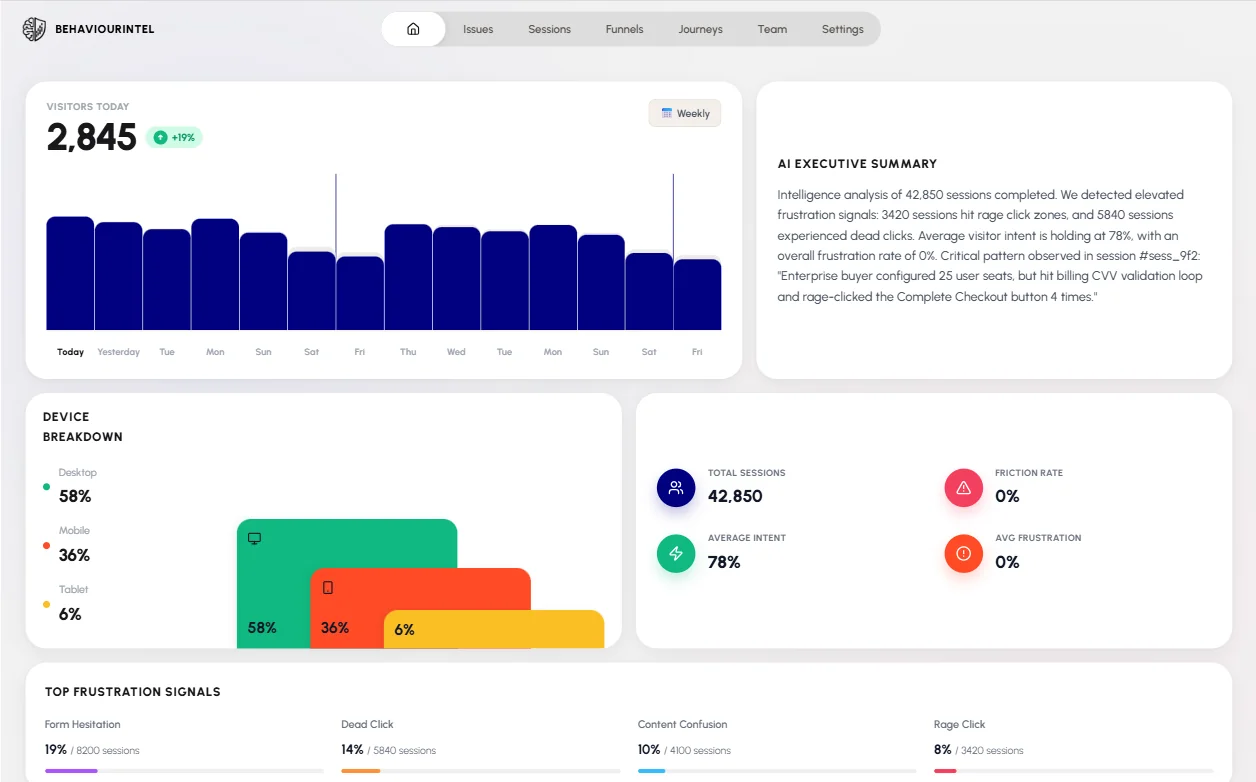Click the Form Hesitation purple progress bar
Screen dimensions: 1256x782
click(x=71, y=771)
